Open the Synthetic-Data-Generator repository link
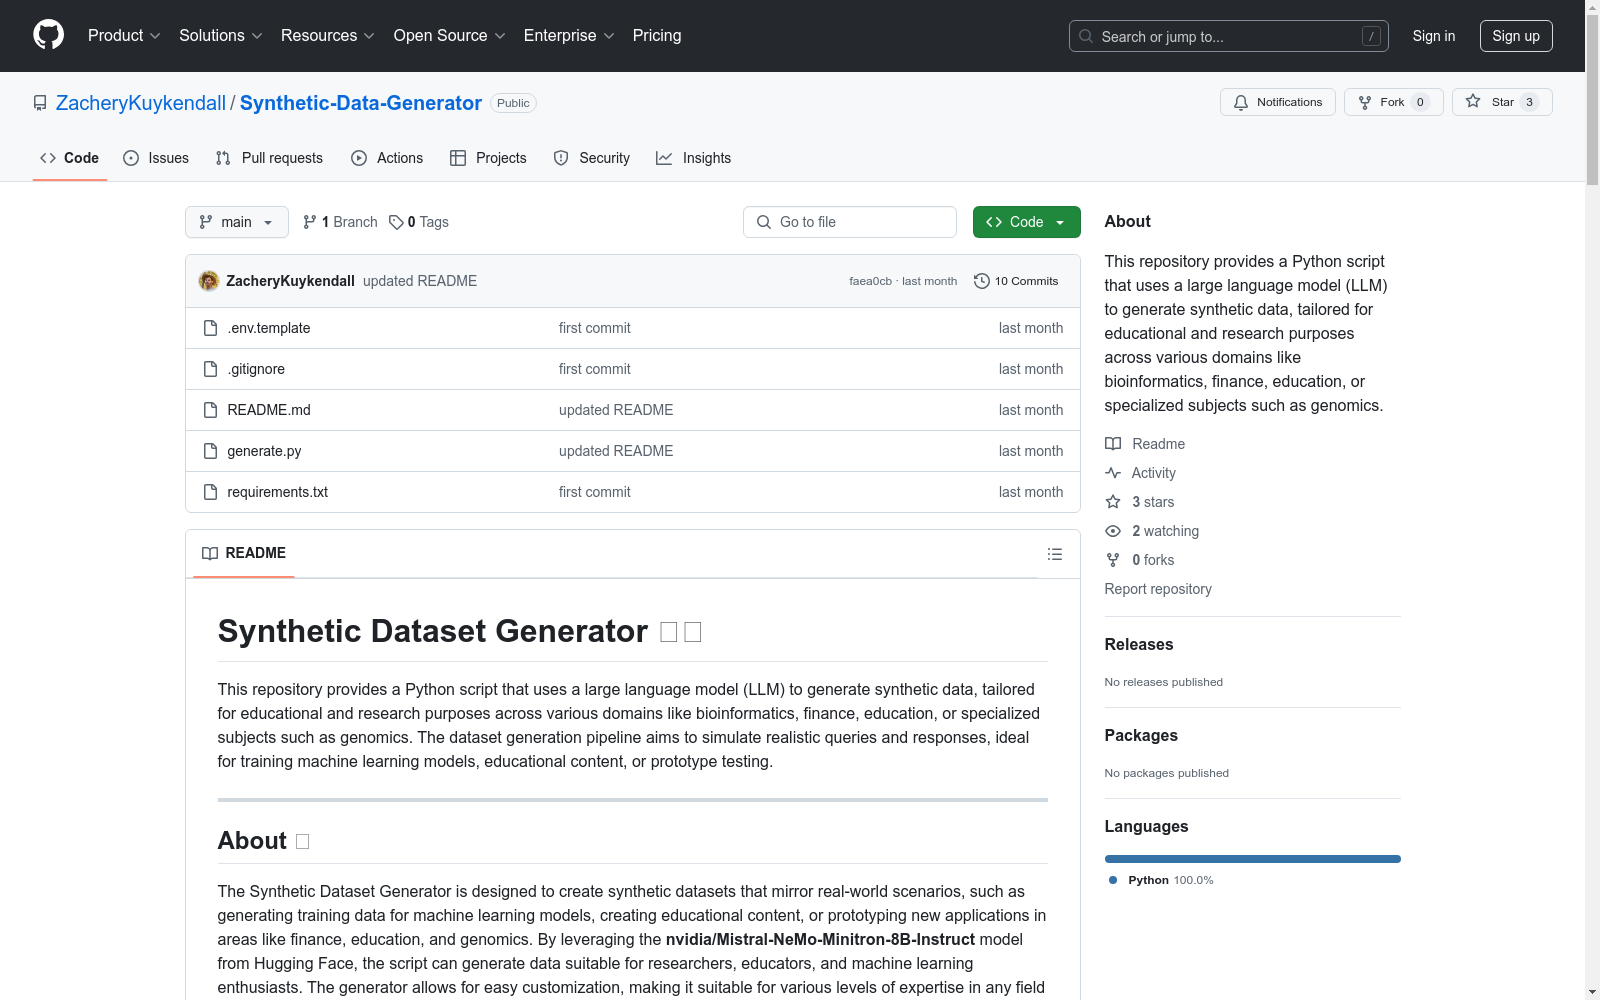Image resolution: width=1600 pixels, height=1000 pixels. pos(361,103)
